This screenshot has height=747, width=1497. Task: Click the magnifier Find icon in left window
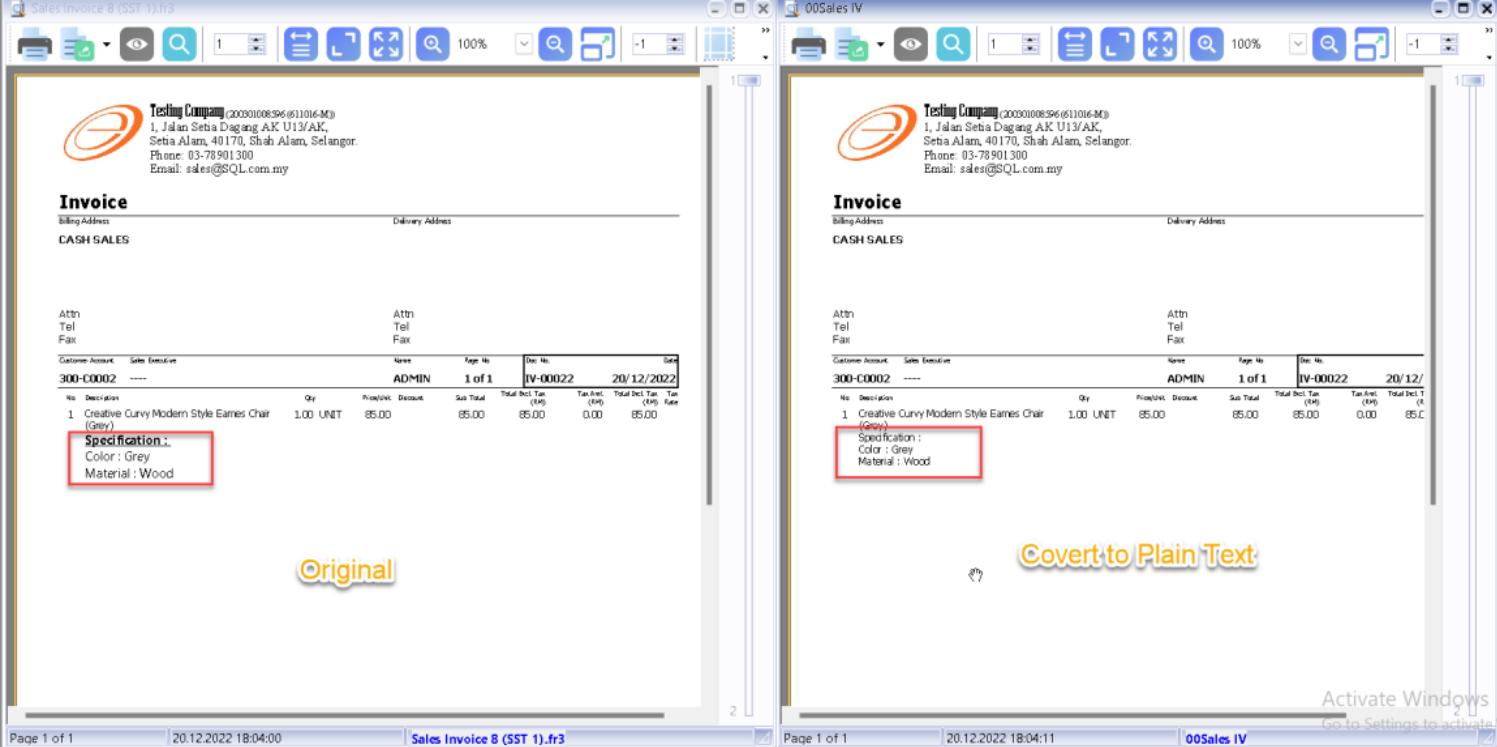(x=179, y=45)
